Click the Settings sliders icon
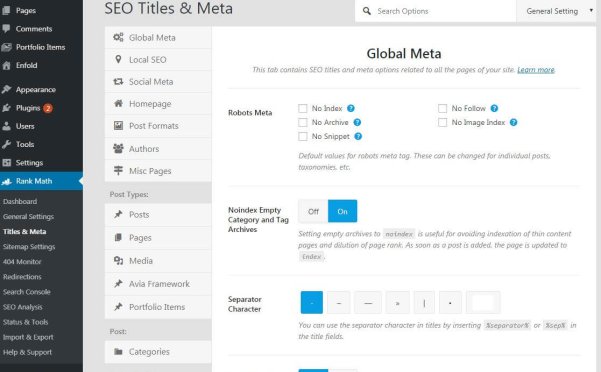Screen dimensions: 601x372 click(7, 163)
